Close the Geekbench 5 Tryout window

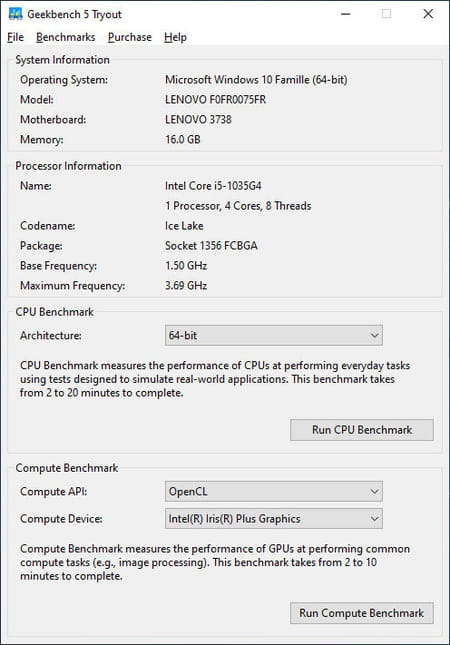pos(428,14)
